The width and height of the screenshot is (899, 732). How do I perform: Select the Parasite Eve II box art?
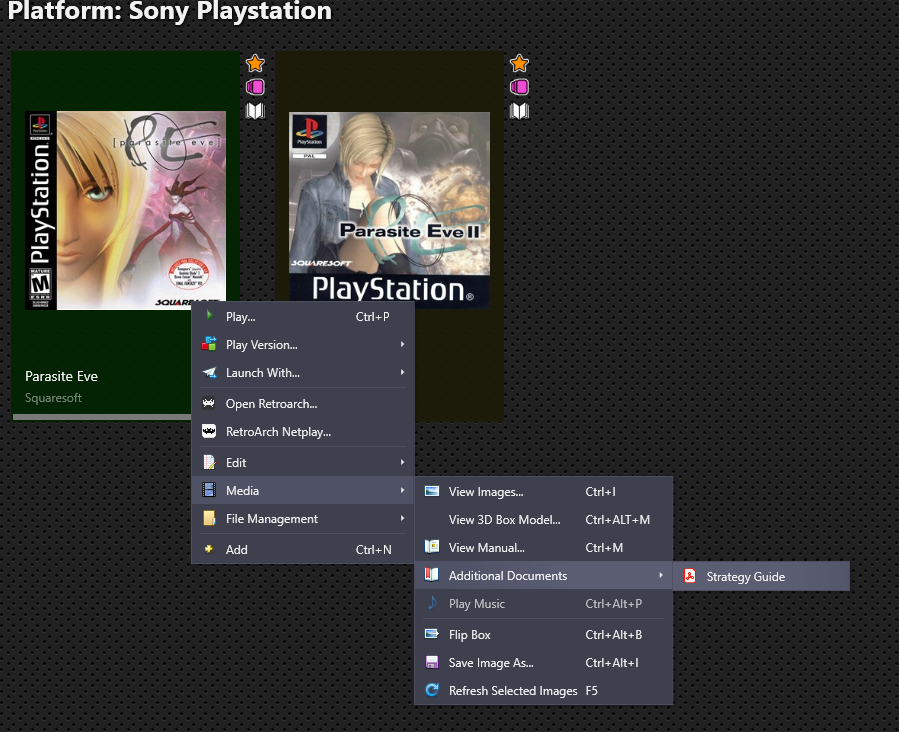pos(389,210)
